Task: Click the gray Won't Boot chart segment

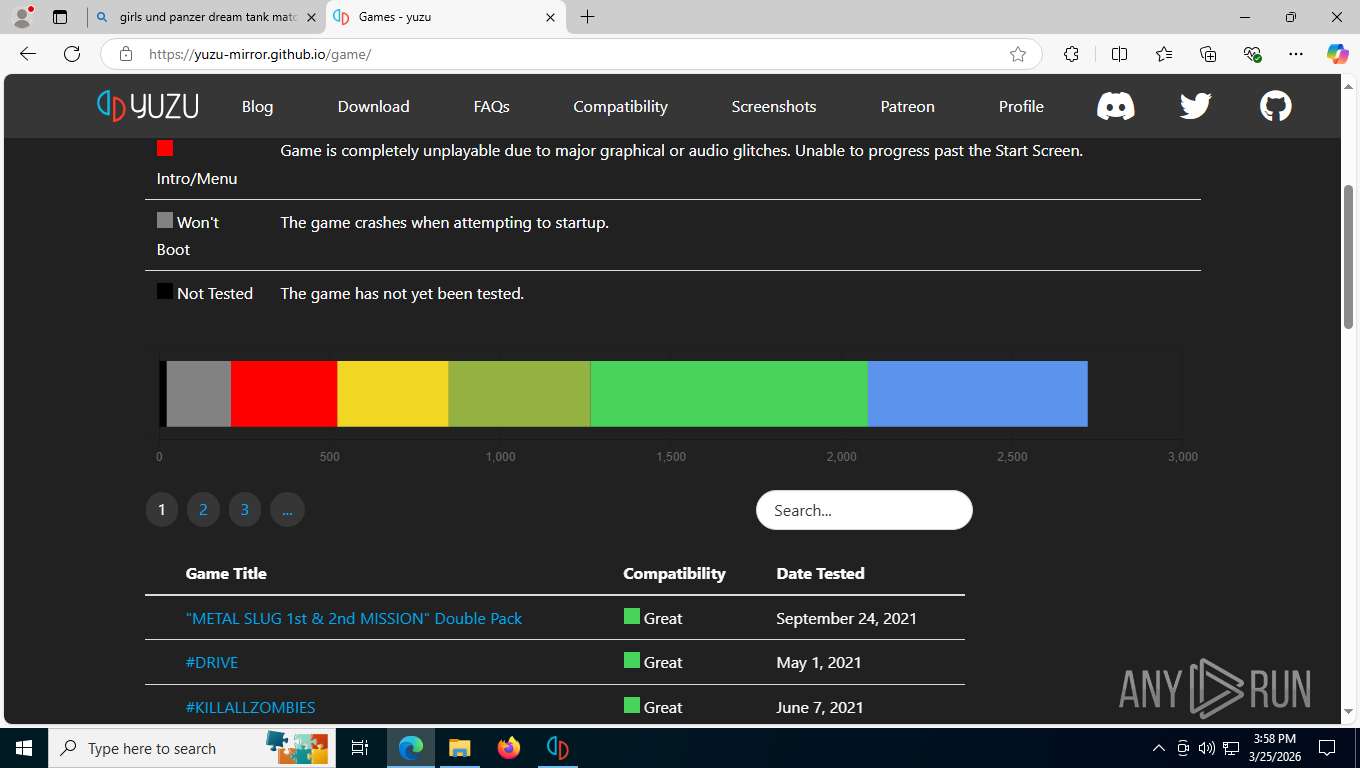Action: coord(198,394)
